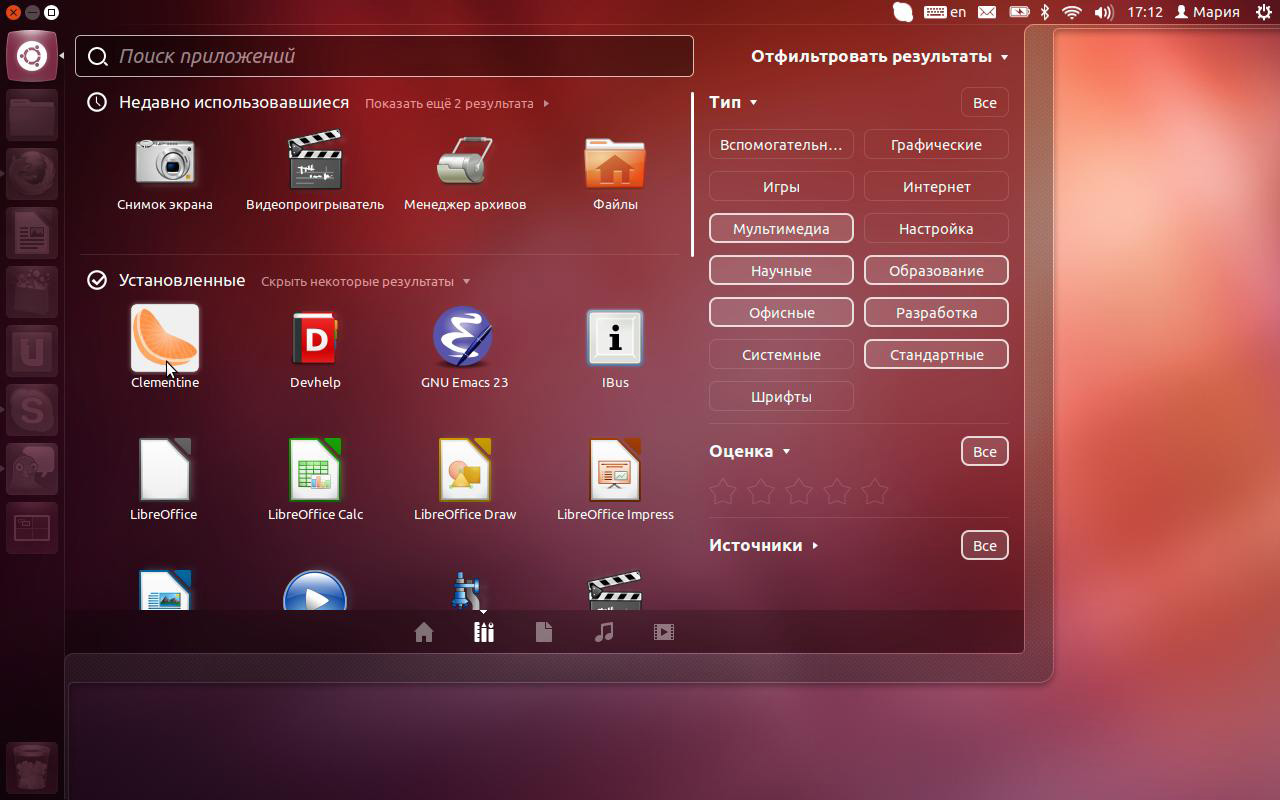Open the Wi-Fi network indicator
1280x800 pixels.
pos(1072,12)
